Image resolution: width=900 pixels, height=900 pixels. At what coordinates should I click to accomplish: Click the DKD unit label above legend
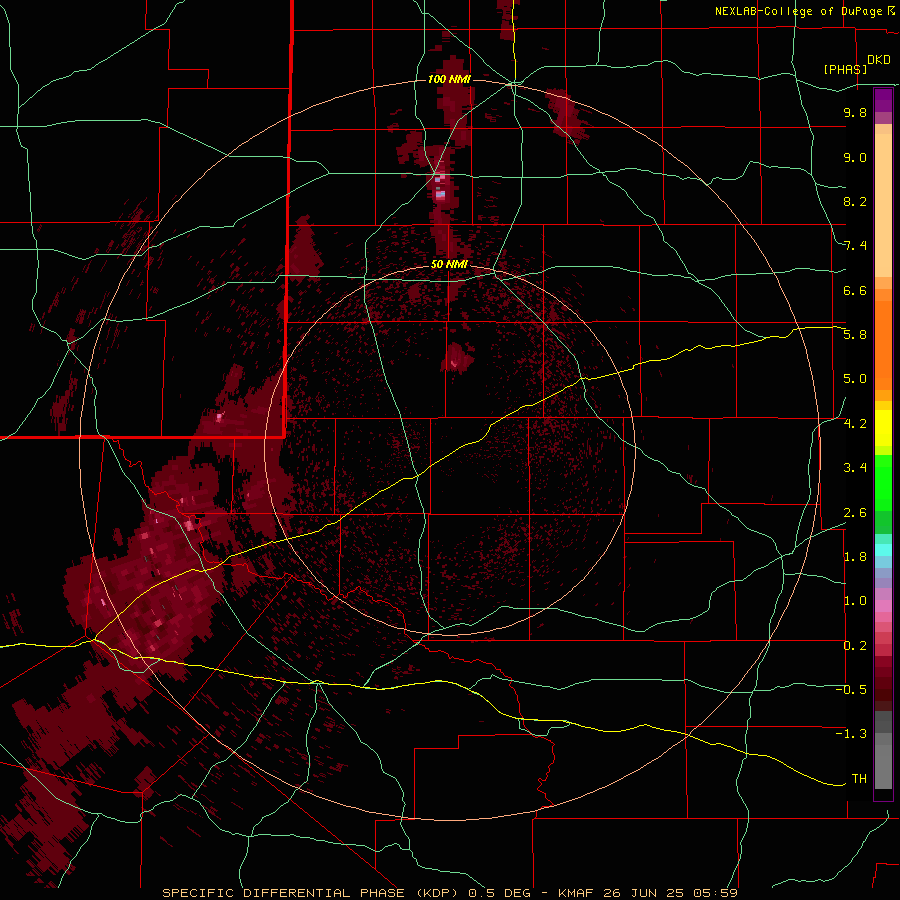(879, 60)
